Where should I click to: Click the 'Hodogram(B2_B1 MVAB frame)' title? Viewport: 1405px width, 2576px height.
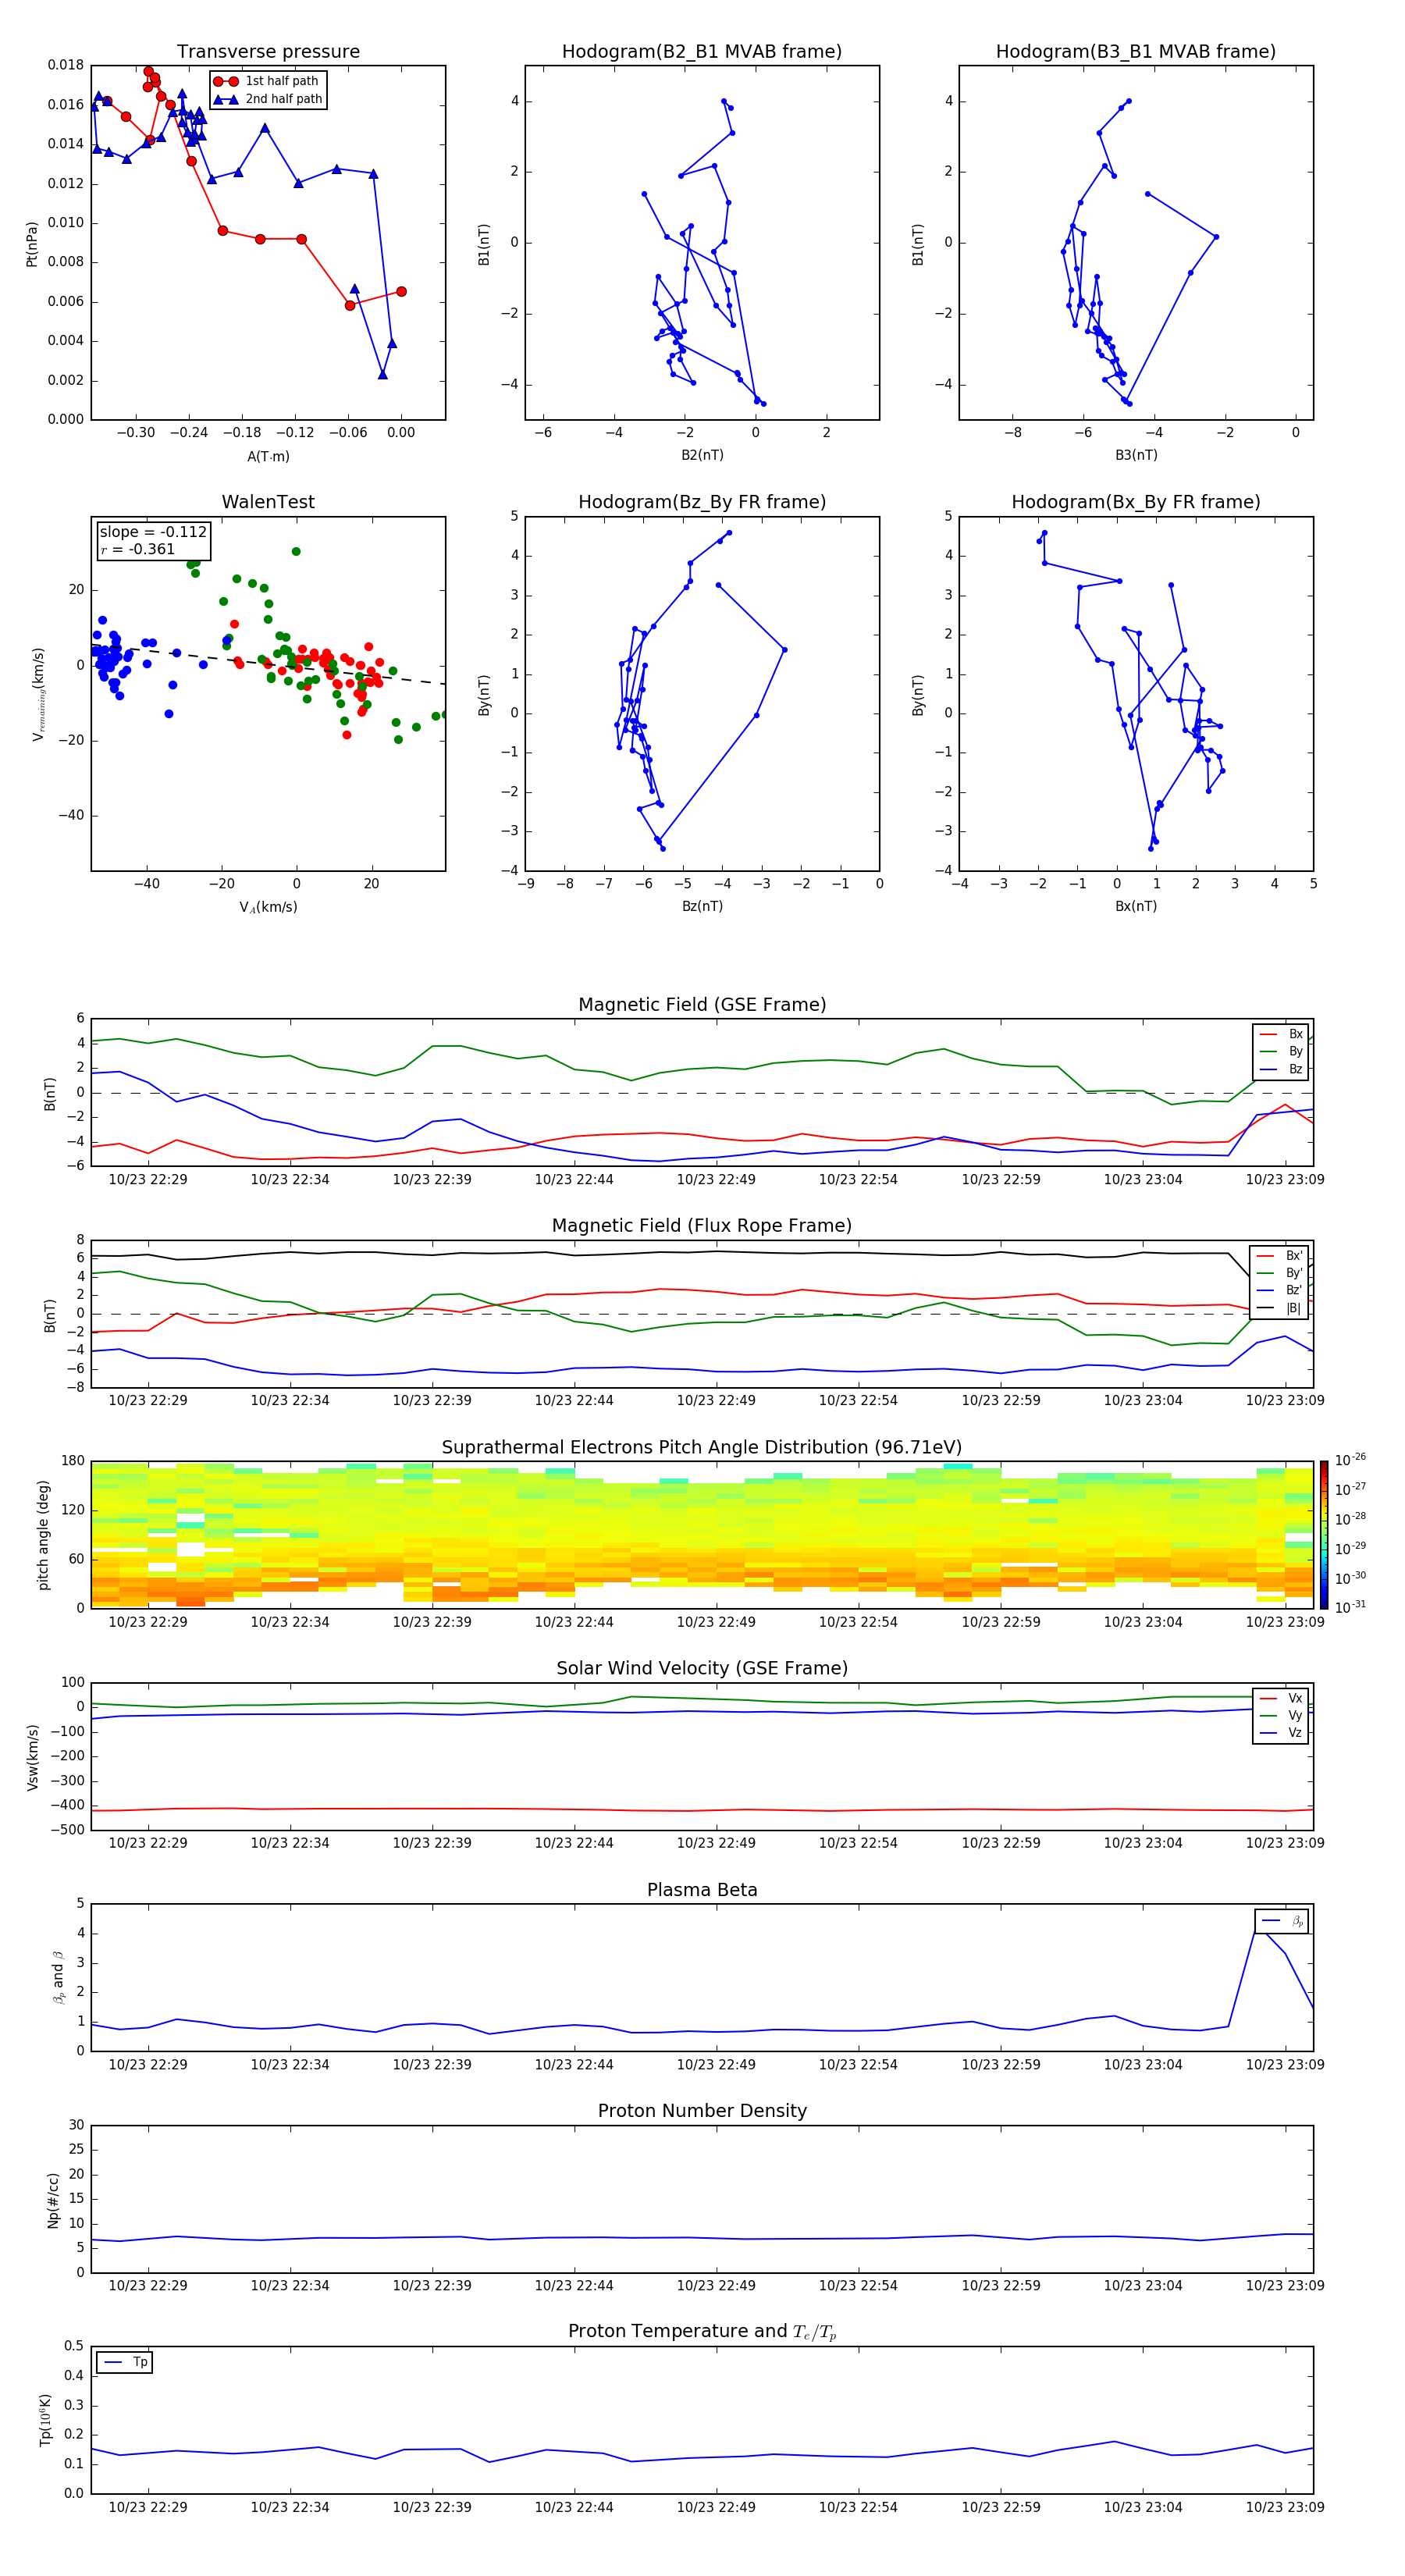coord(702,52)
